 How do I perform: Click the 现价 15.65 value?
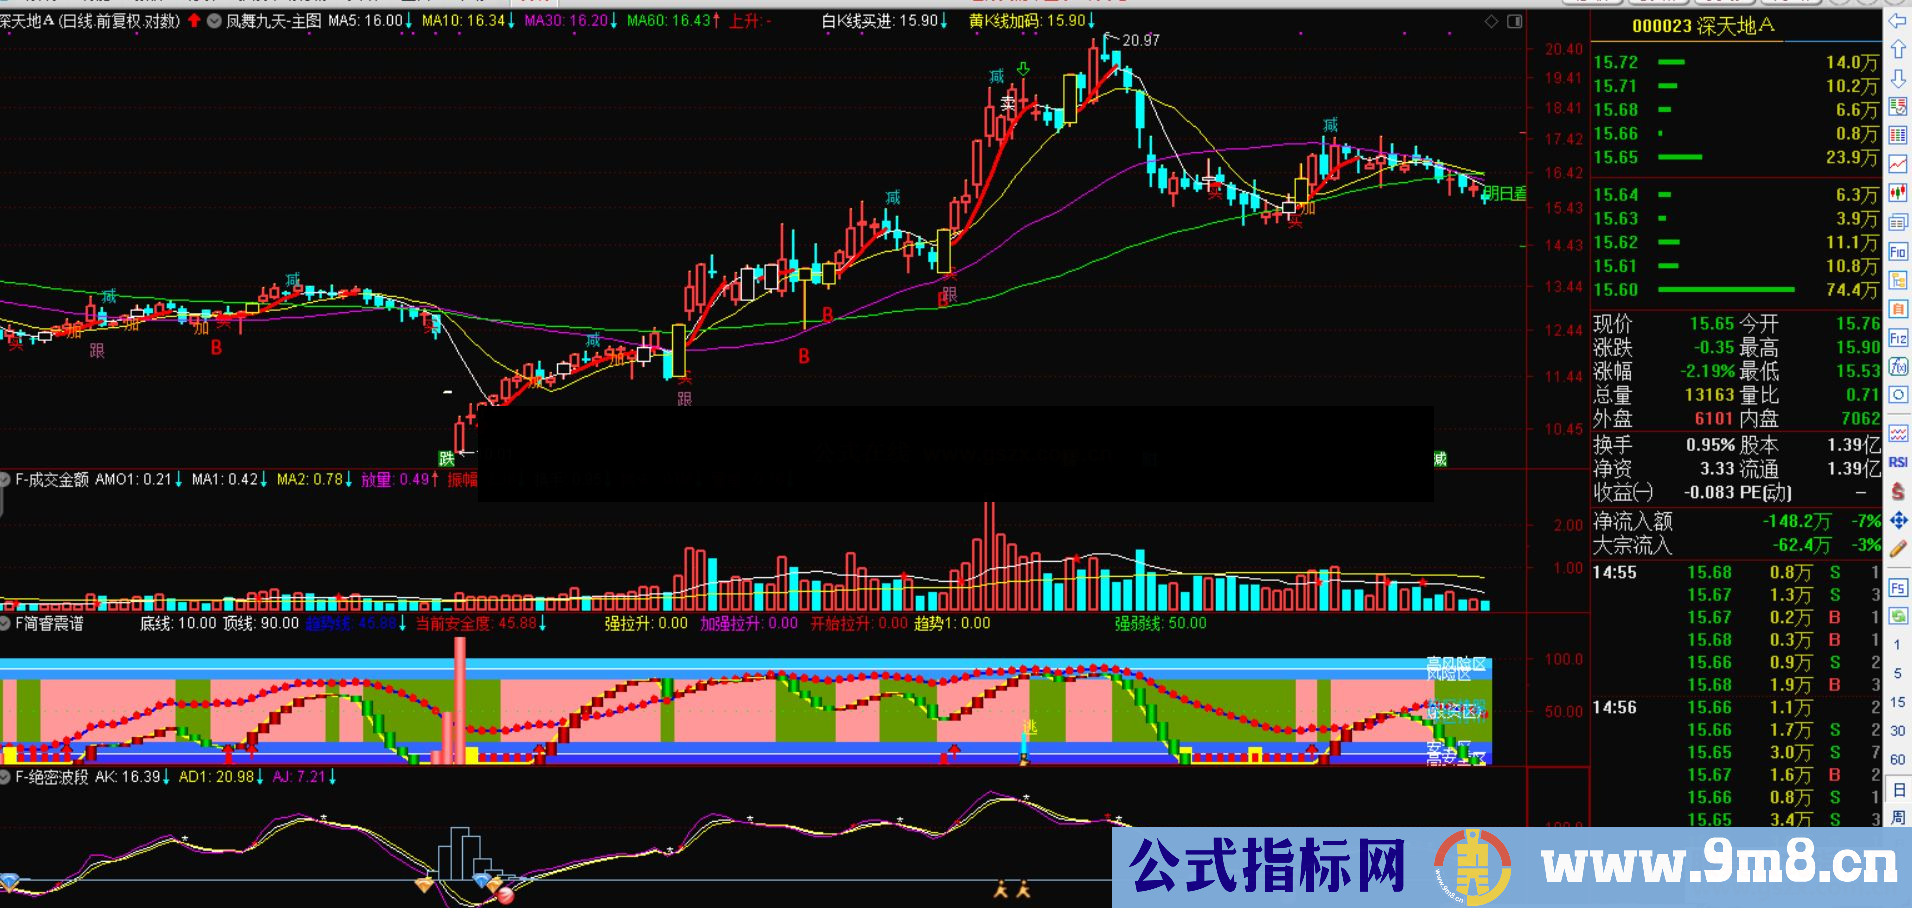pyautogui.click(x=1712, y=324)
